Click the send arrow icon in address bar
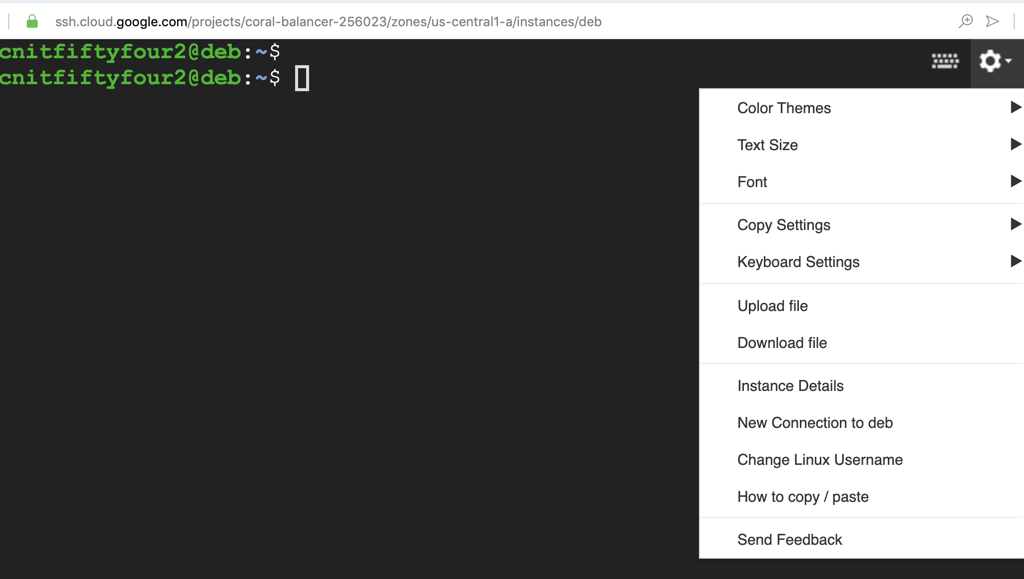The image size is (1024, 579). (x=992, y=21)
